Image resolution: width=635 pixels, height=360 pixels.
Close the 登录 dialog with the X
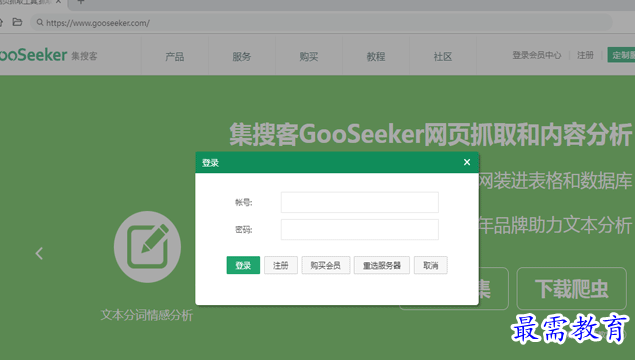(467, 162)
